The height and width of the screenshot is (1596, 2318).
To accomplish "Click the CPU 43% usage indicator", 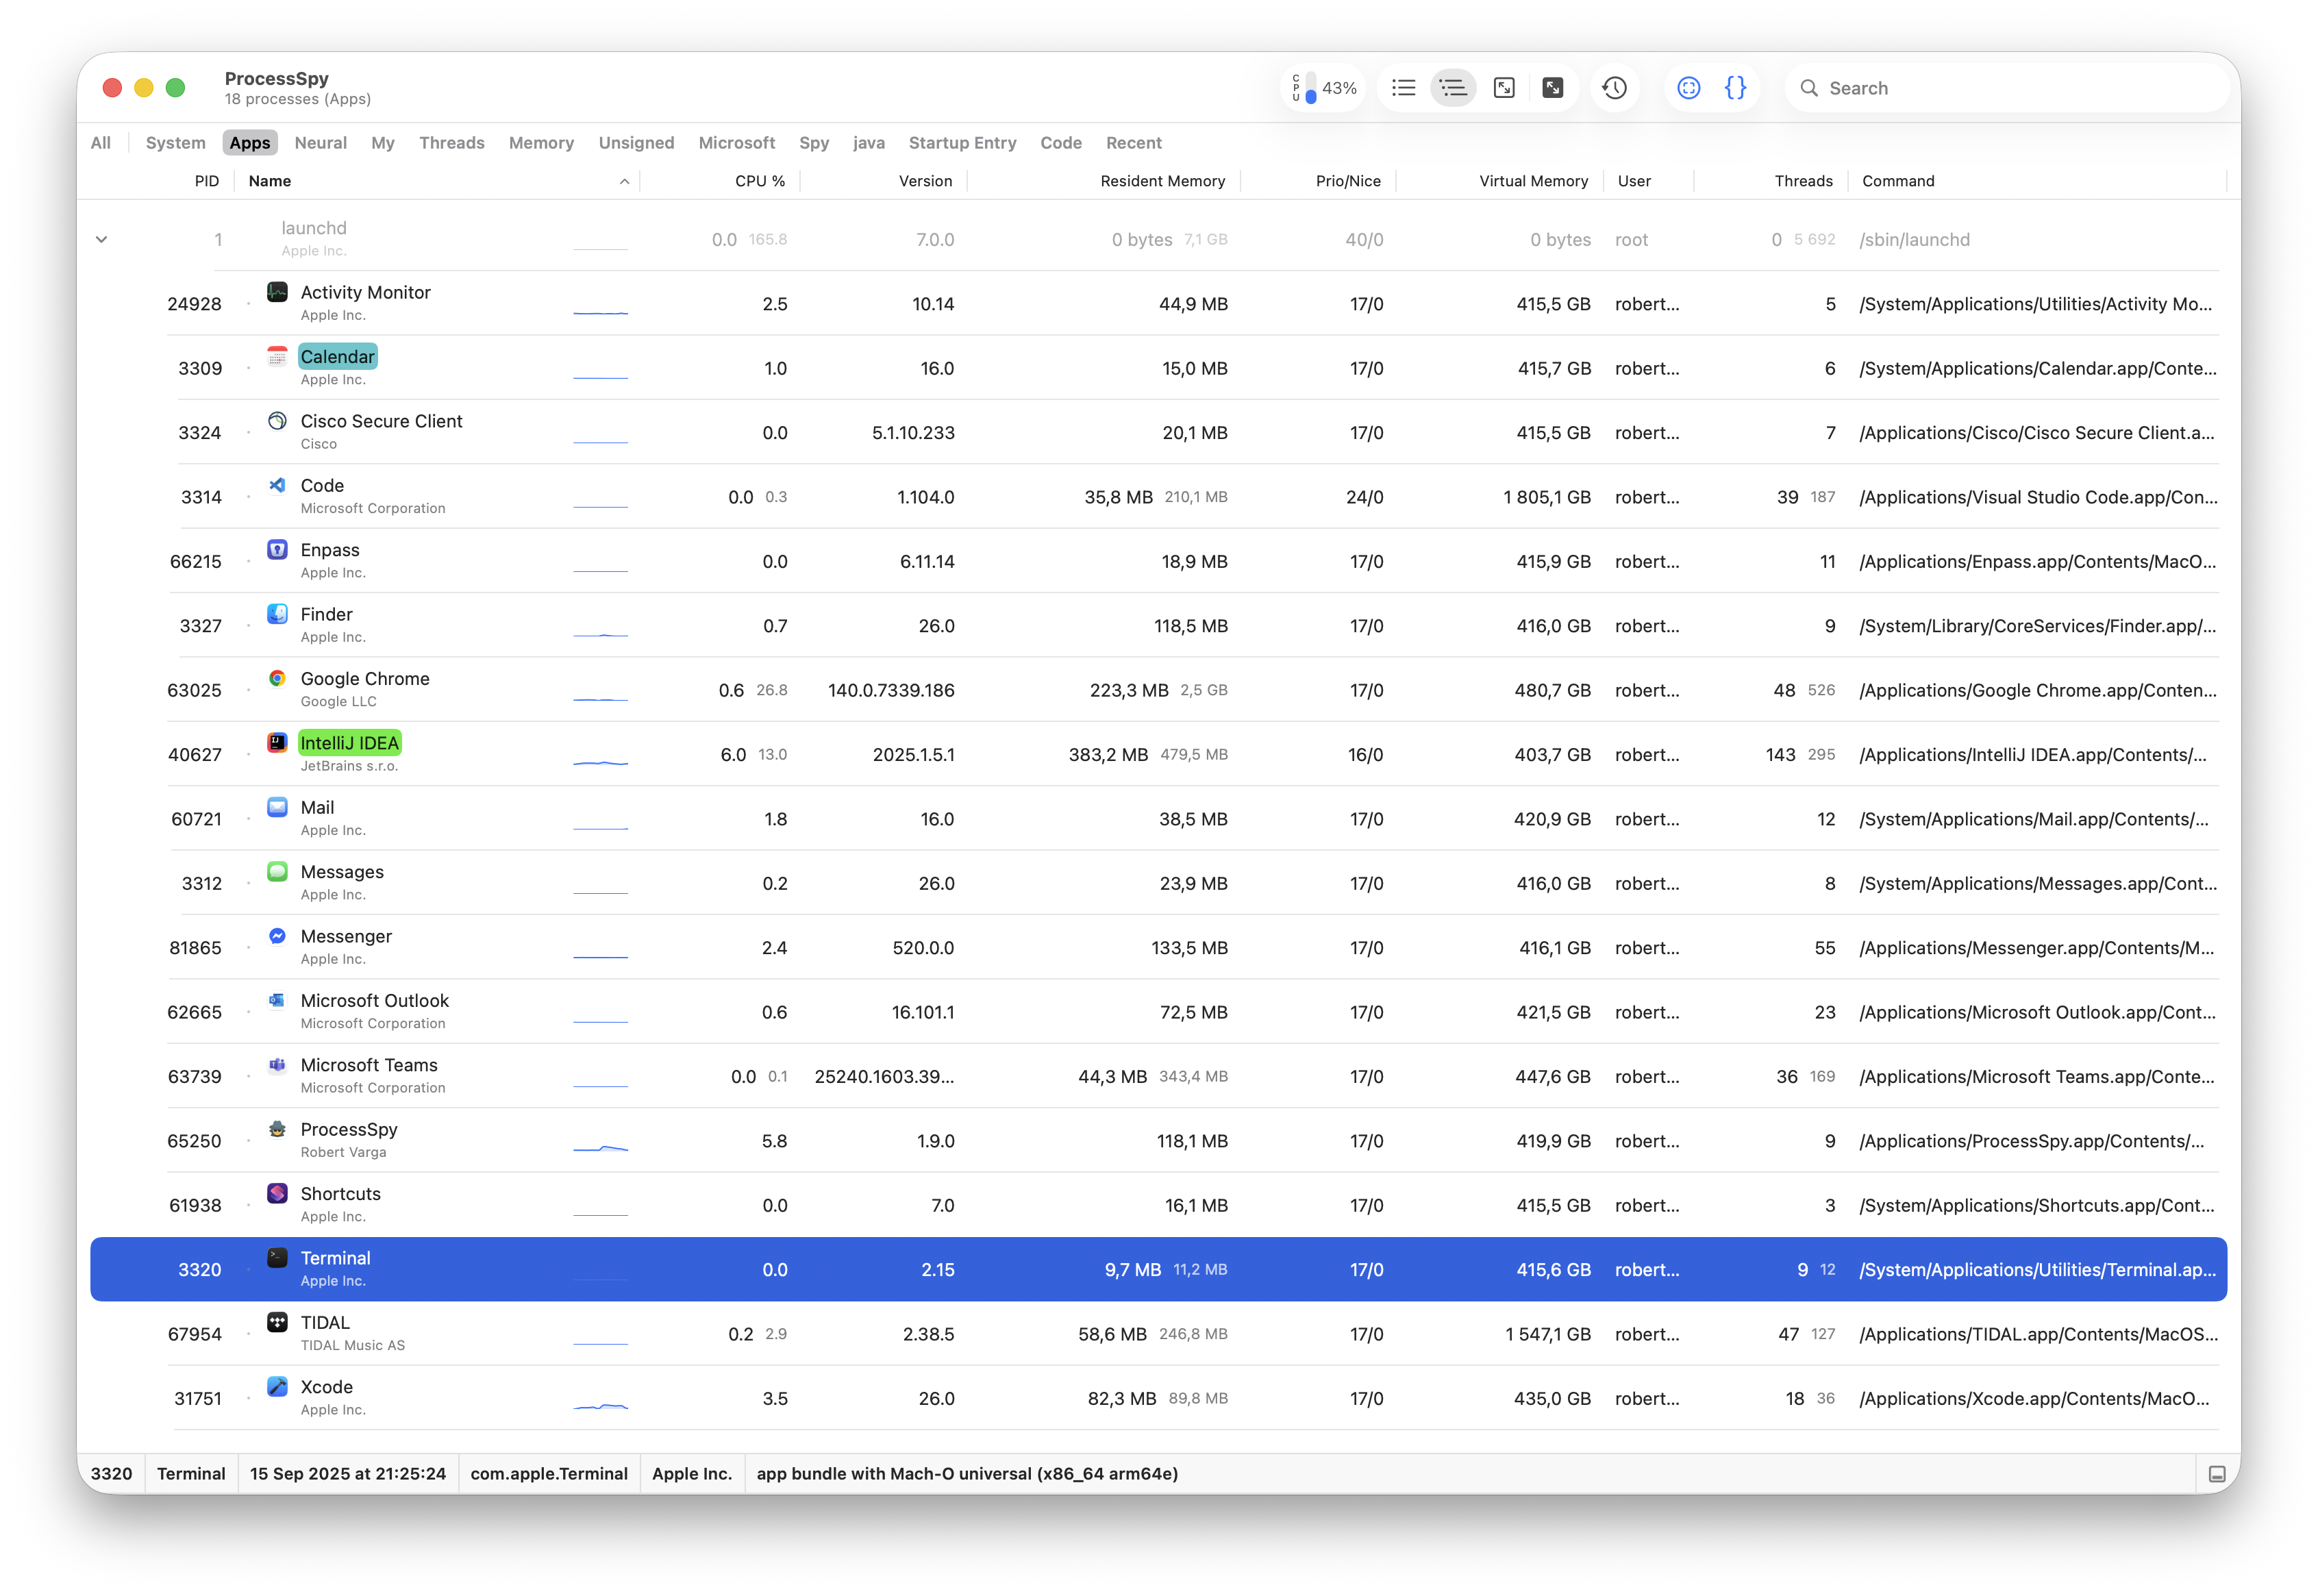I will click(1324, 88).
